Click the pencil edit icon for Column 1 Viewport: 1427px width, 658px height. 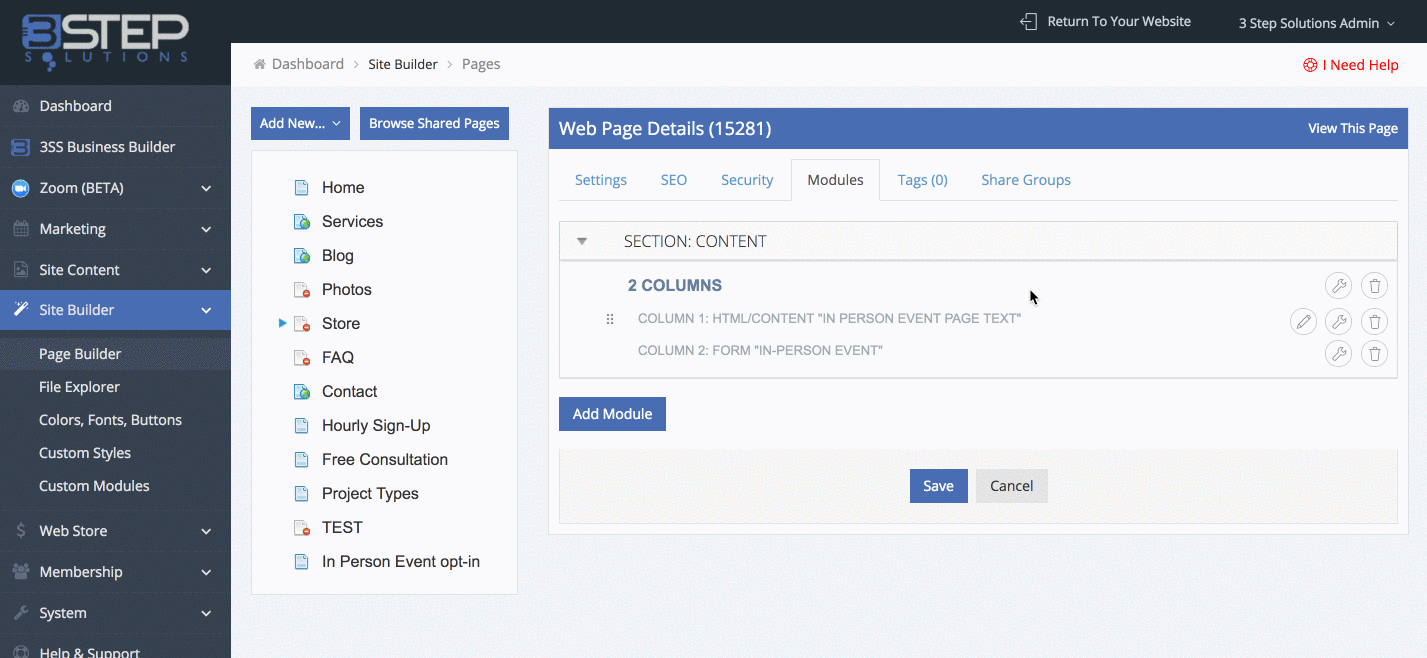pos(1302,321)
